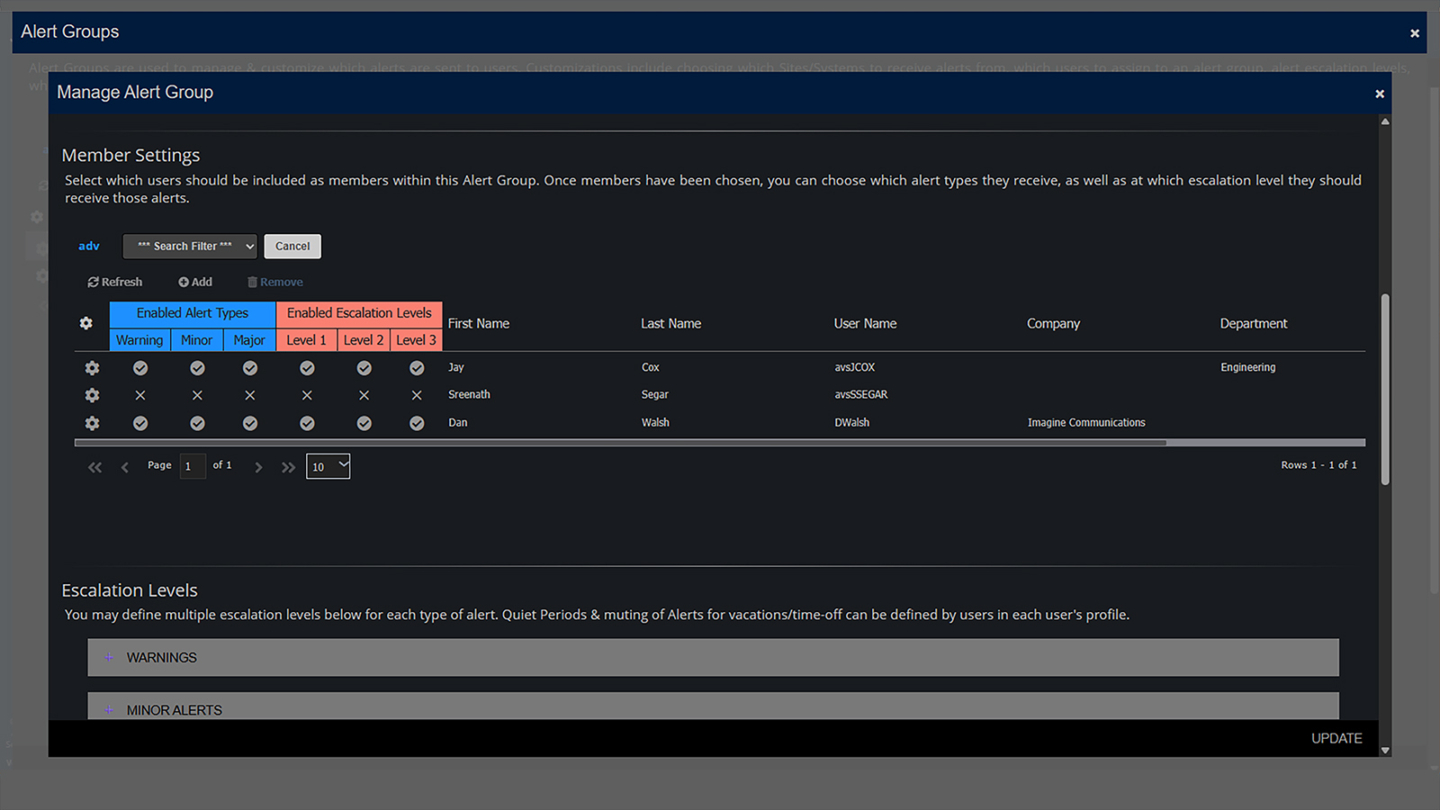Click the Minor column header
Screen dimensions: 1440x810
click(196, 340)
